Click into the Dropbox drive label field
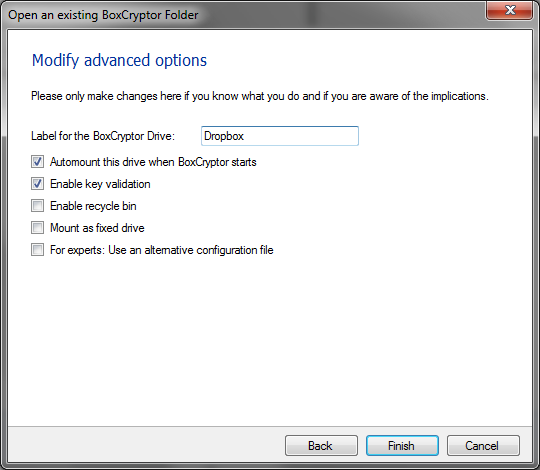This screenshot has height=470, width=540. (x=280, y=136)
